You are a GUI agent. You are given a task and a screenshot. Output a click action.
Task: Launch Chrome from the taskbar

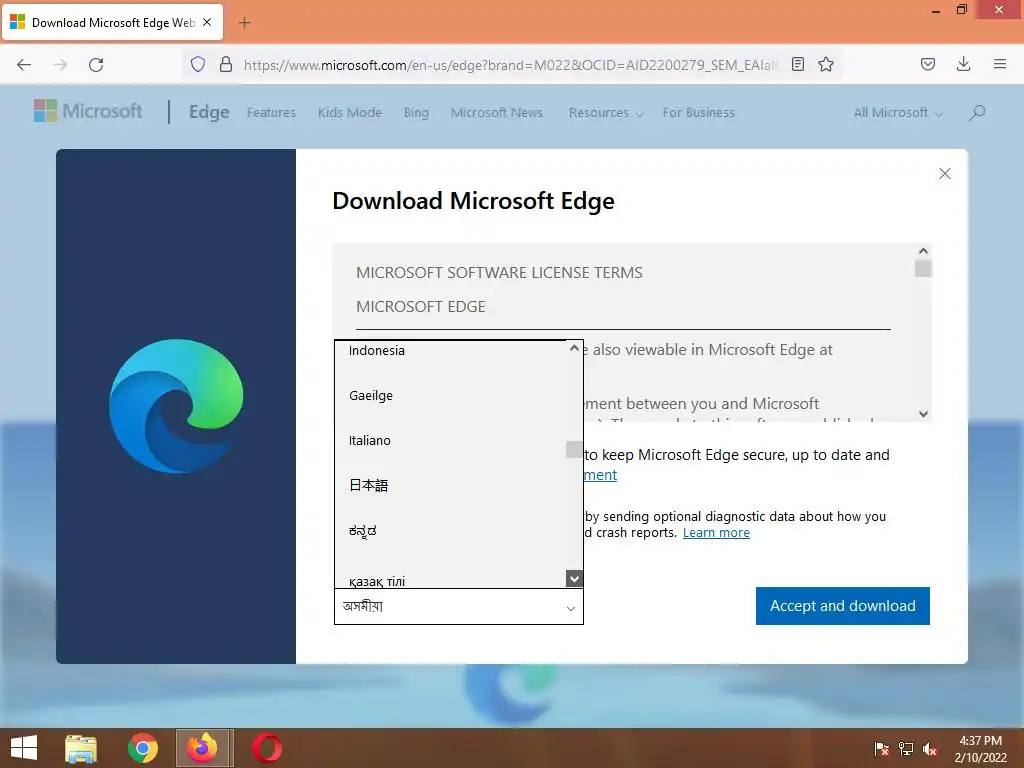pyautogui.click(x=143, y=748)
